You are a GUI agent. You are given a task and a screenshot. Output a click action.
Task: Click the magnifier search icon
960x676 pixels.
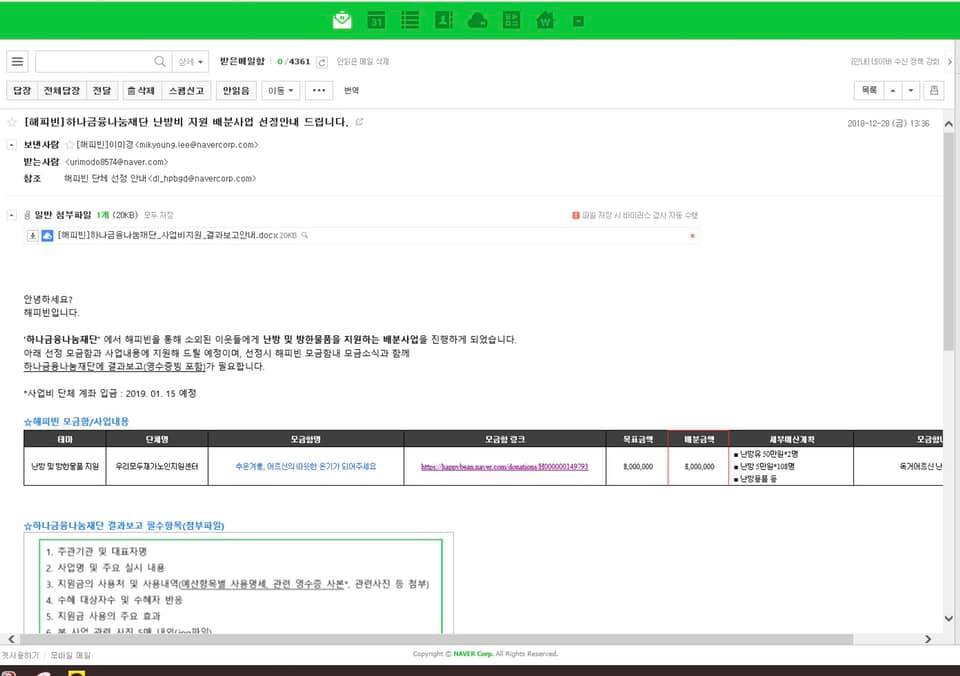[x=160, y=61]
